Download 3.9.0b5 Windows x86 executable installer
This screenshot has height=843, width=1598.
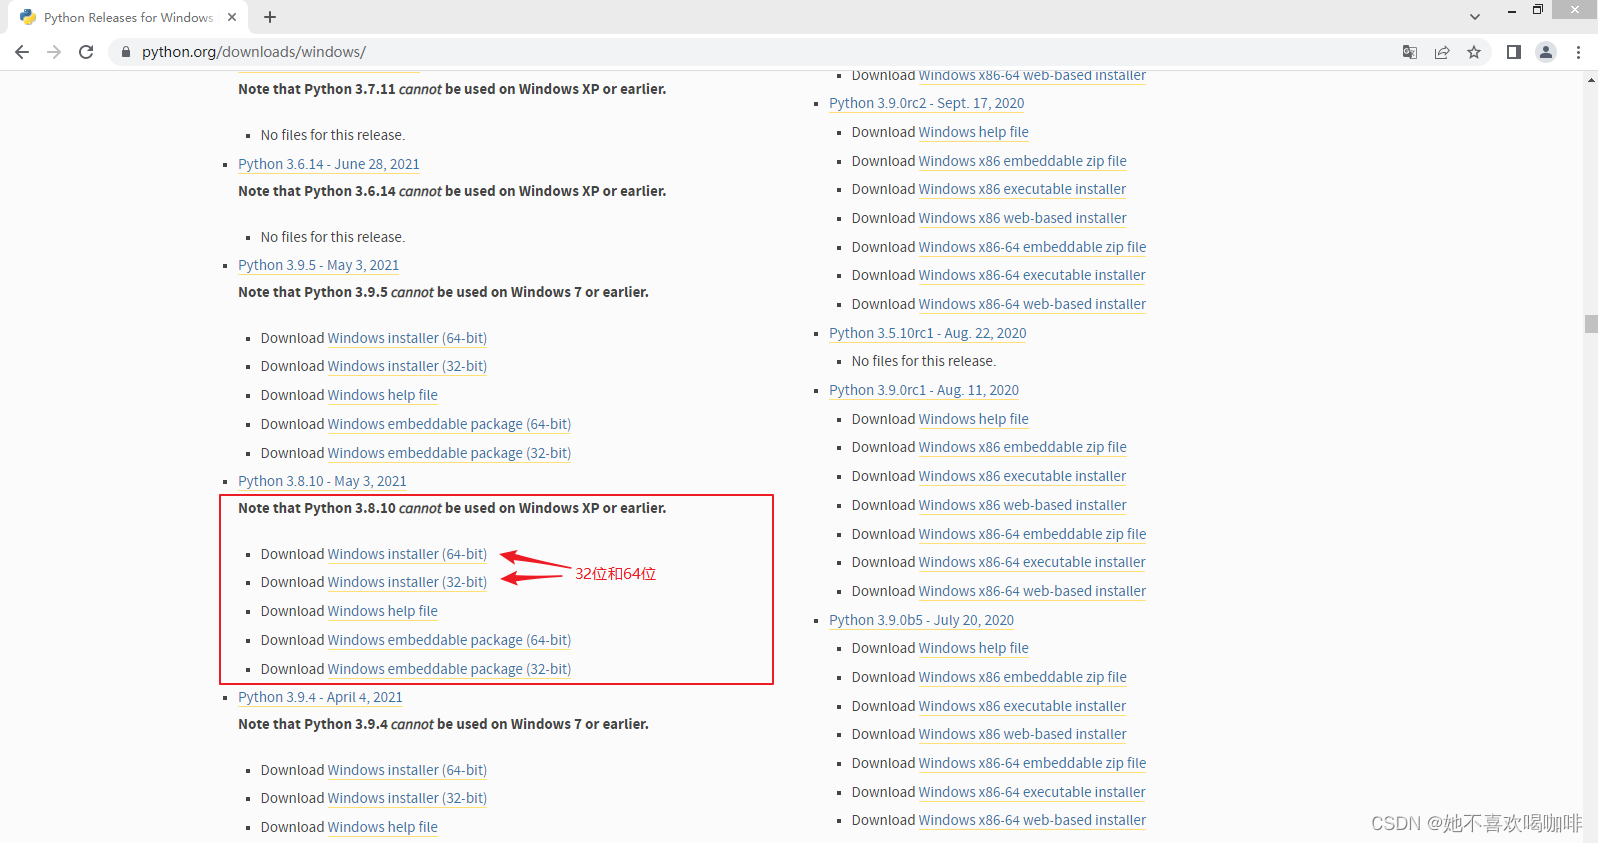[x=1022, y=706]
